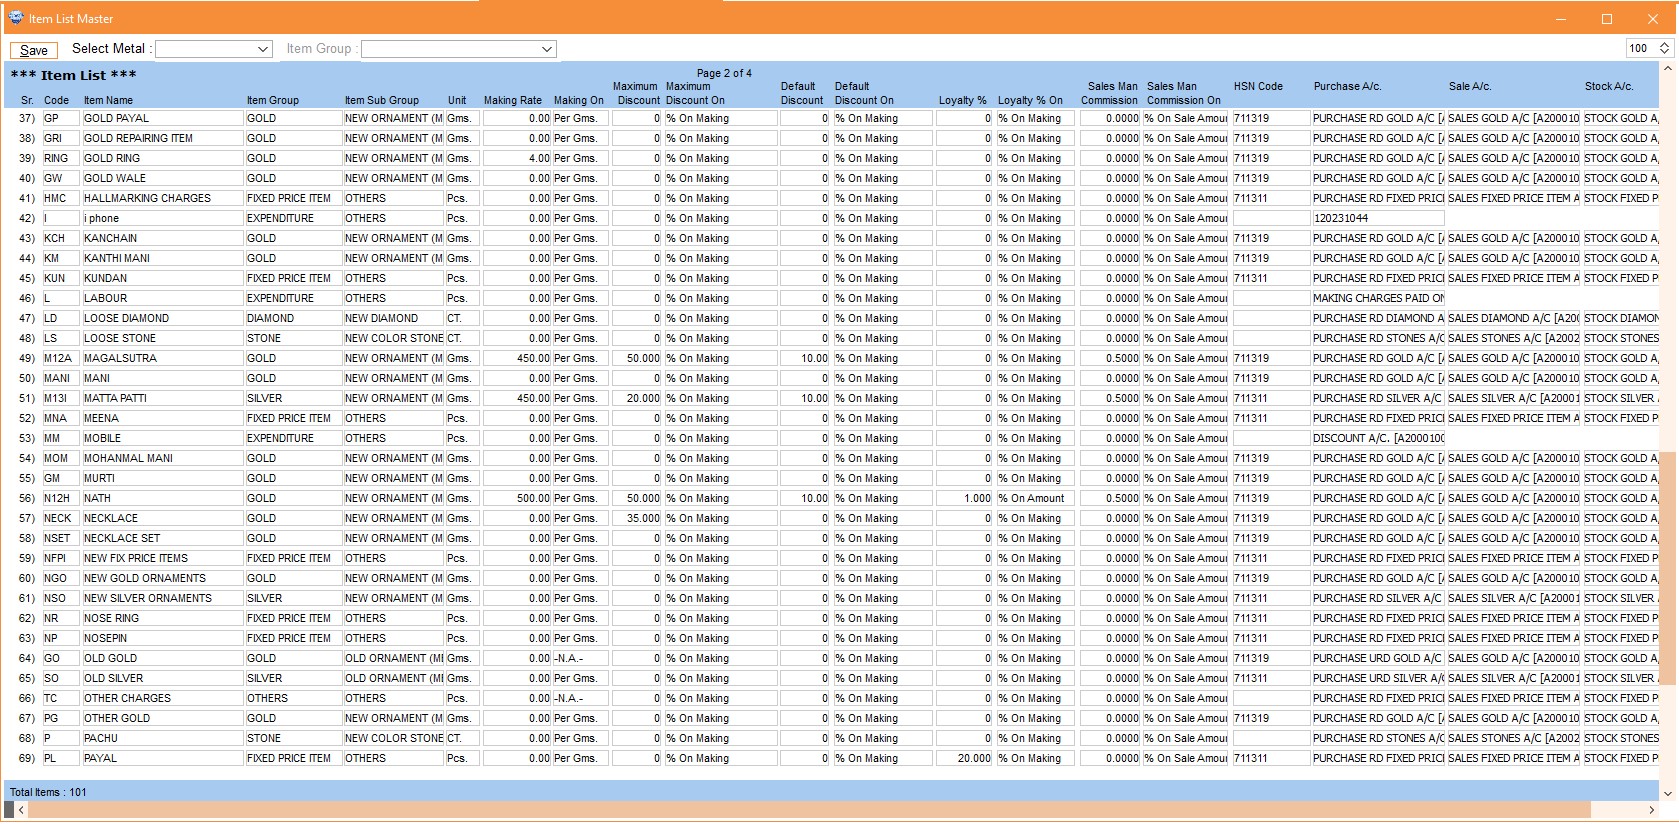
Task: Click the Total Items : 101 status text
Action: [48, 792]
